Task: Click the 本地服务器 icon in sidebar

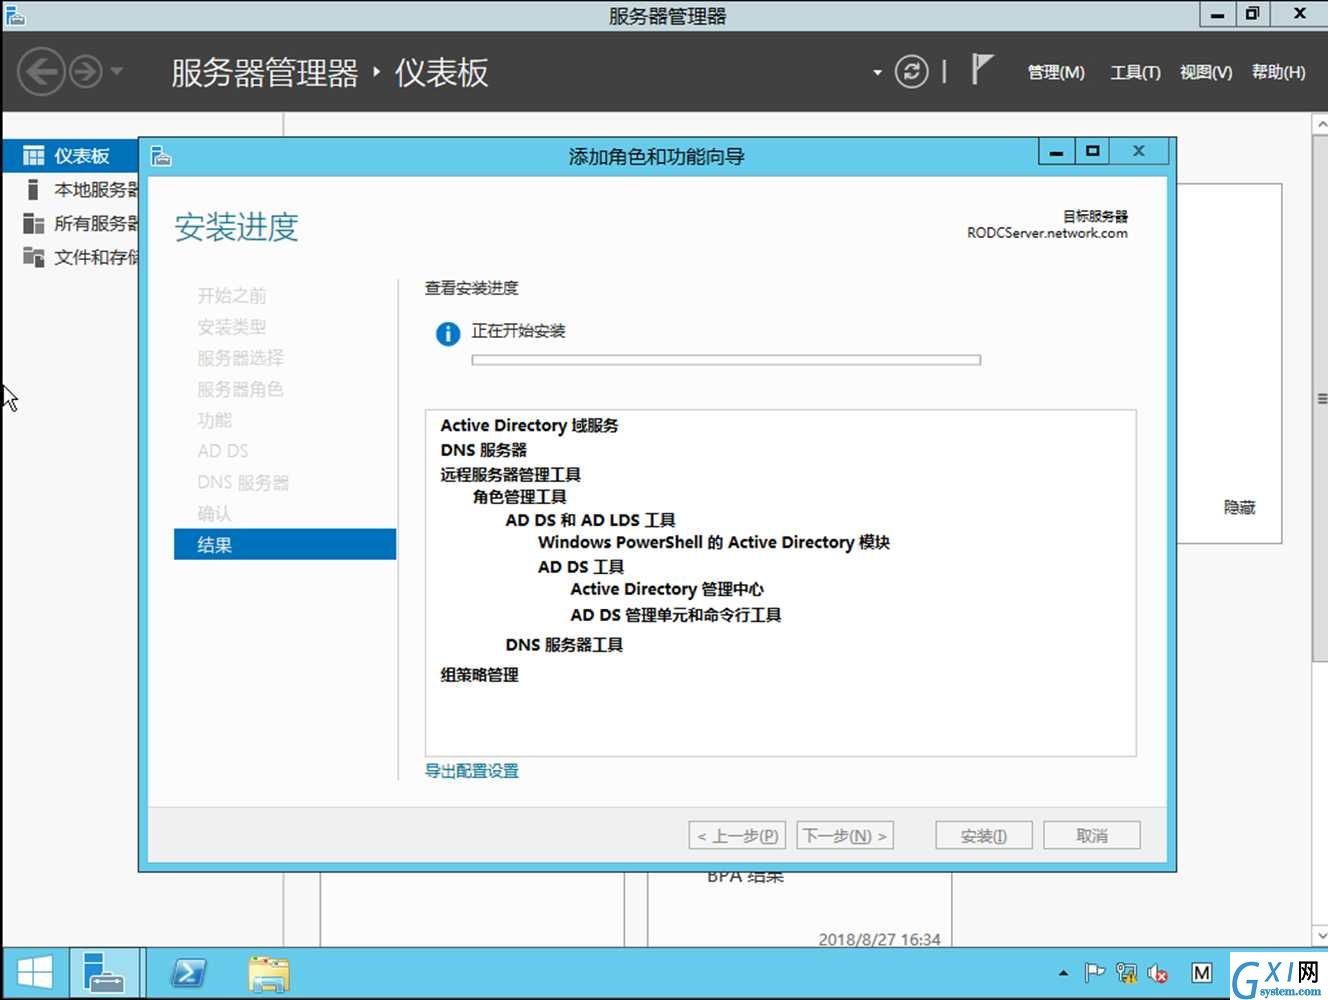Action: (33, 190)
